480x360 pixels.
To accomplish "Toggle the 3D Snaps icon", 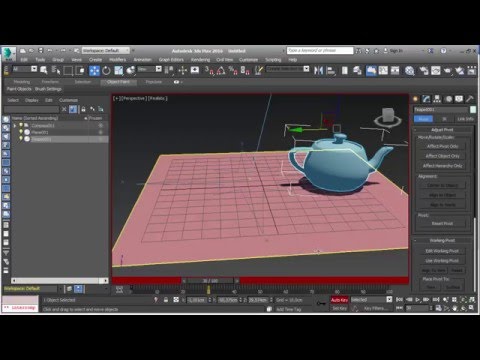I will click(209, 70).
